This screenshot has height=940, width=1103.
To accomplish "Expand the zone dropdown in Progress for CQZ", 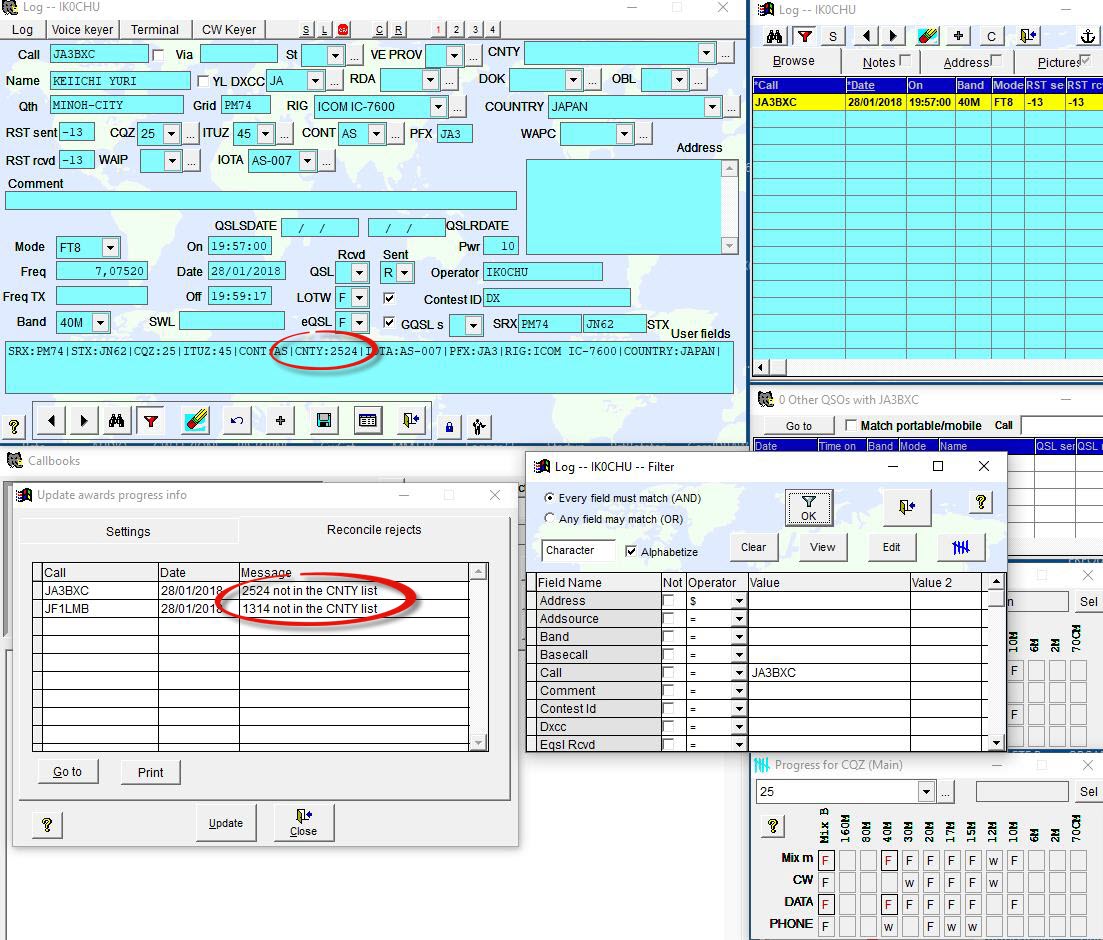I will click(x=926, y=792).
